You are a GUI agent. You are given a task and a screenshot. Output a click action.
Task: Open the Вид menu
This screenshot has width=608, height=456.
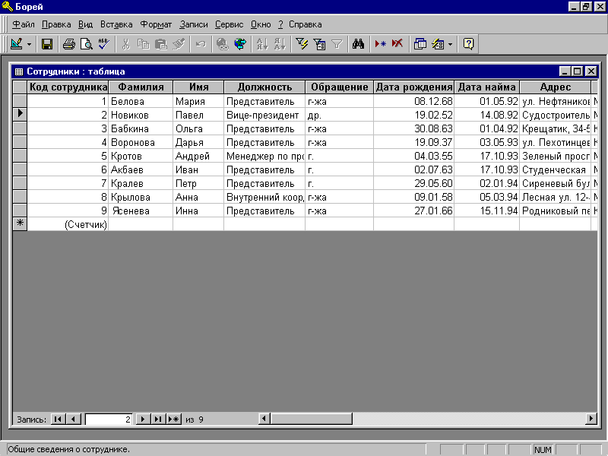85,24
